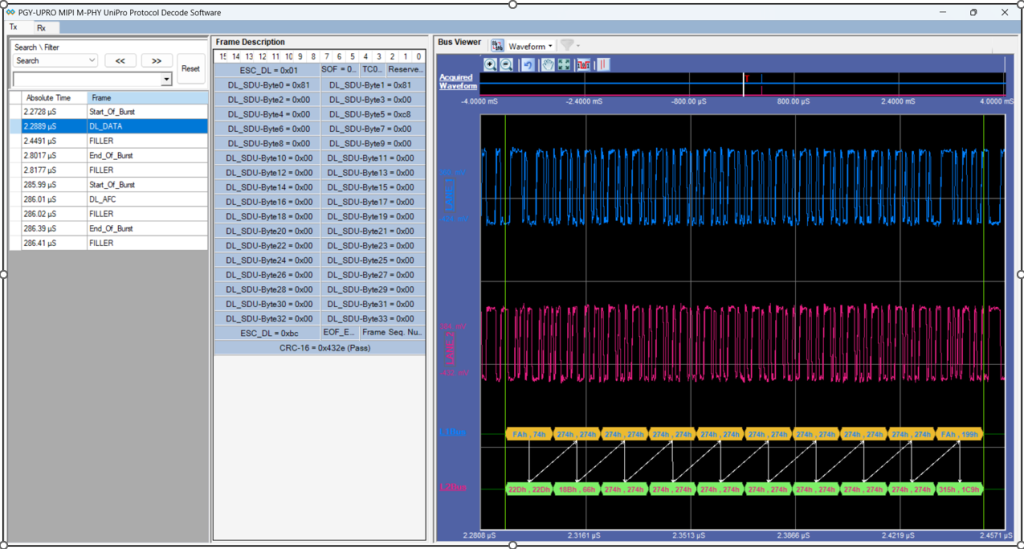Click the grayed filter funnel icon

coord(566,45)
